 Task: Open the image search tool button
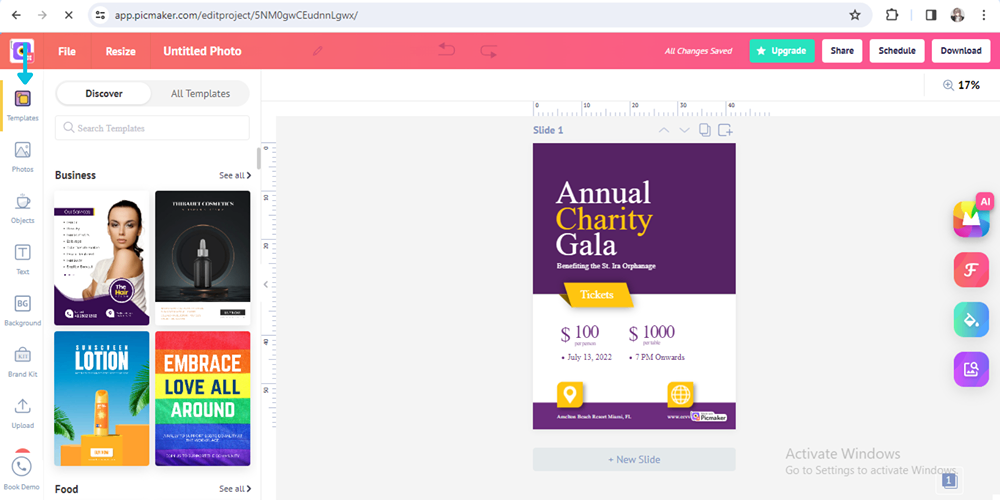(x=971, y=369)
